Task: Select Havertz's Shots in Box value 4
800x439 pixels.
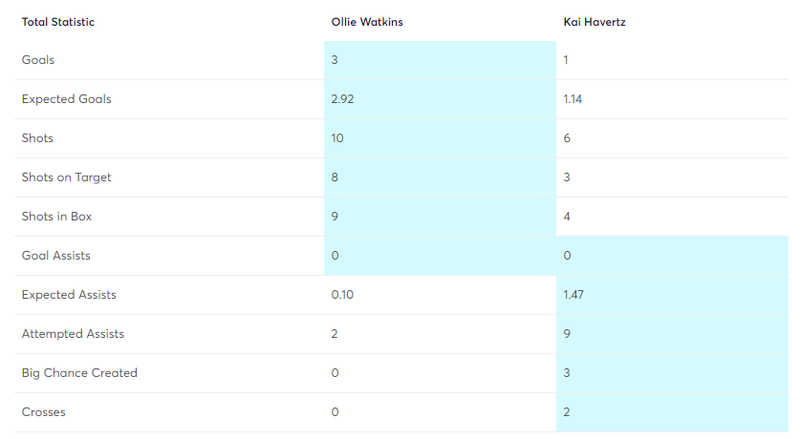Action: [567, 216]
